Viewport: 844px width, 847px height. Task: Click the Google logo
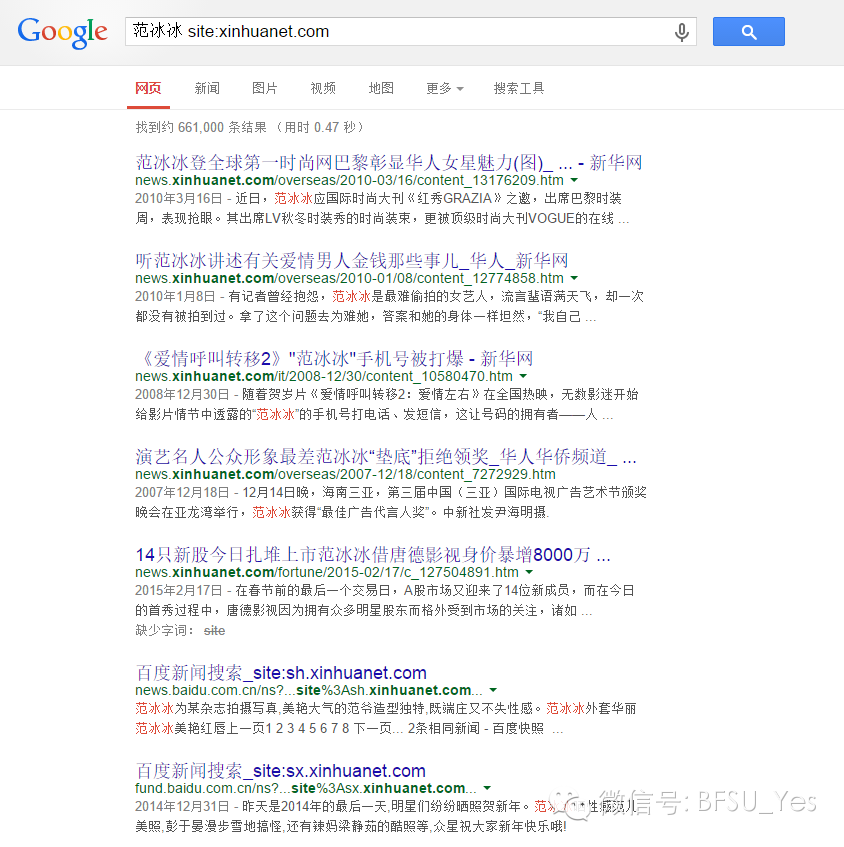[x=63, y=32]
